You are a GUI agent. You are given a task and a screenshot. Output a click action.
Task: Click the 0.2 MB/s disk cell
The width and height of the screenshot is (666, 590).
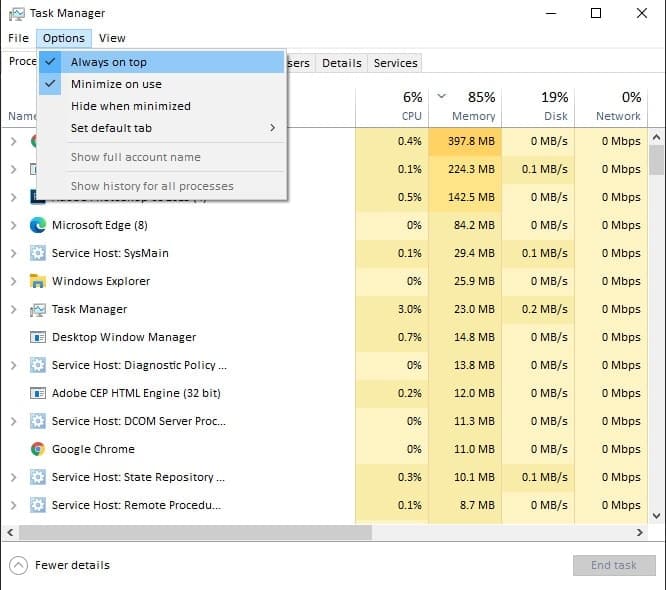[538, 309]
